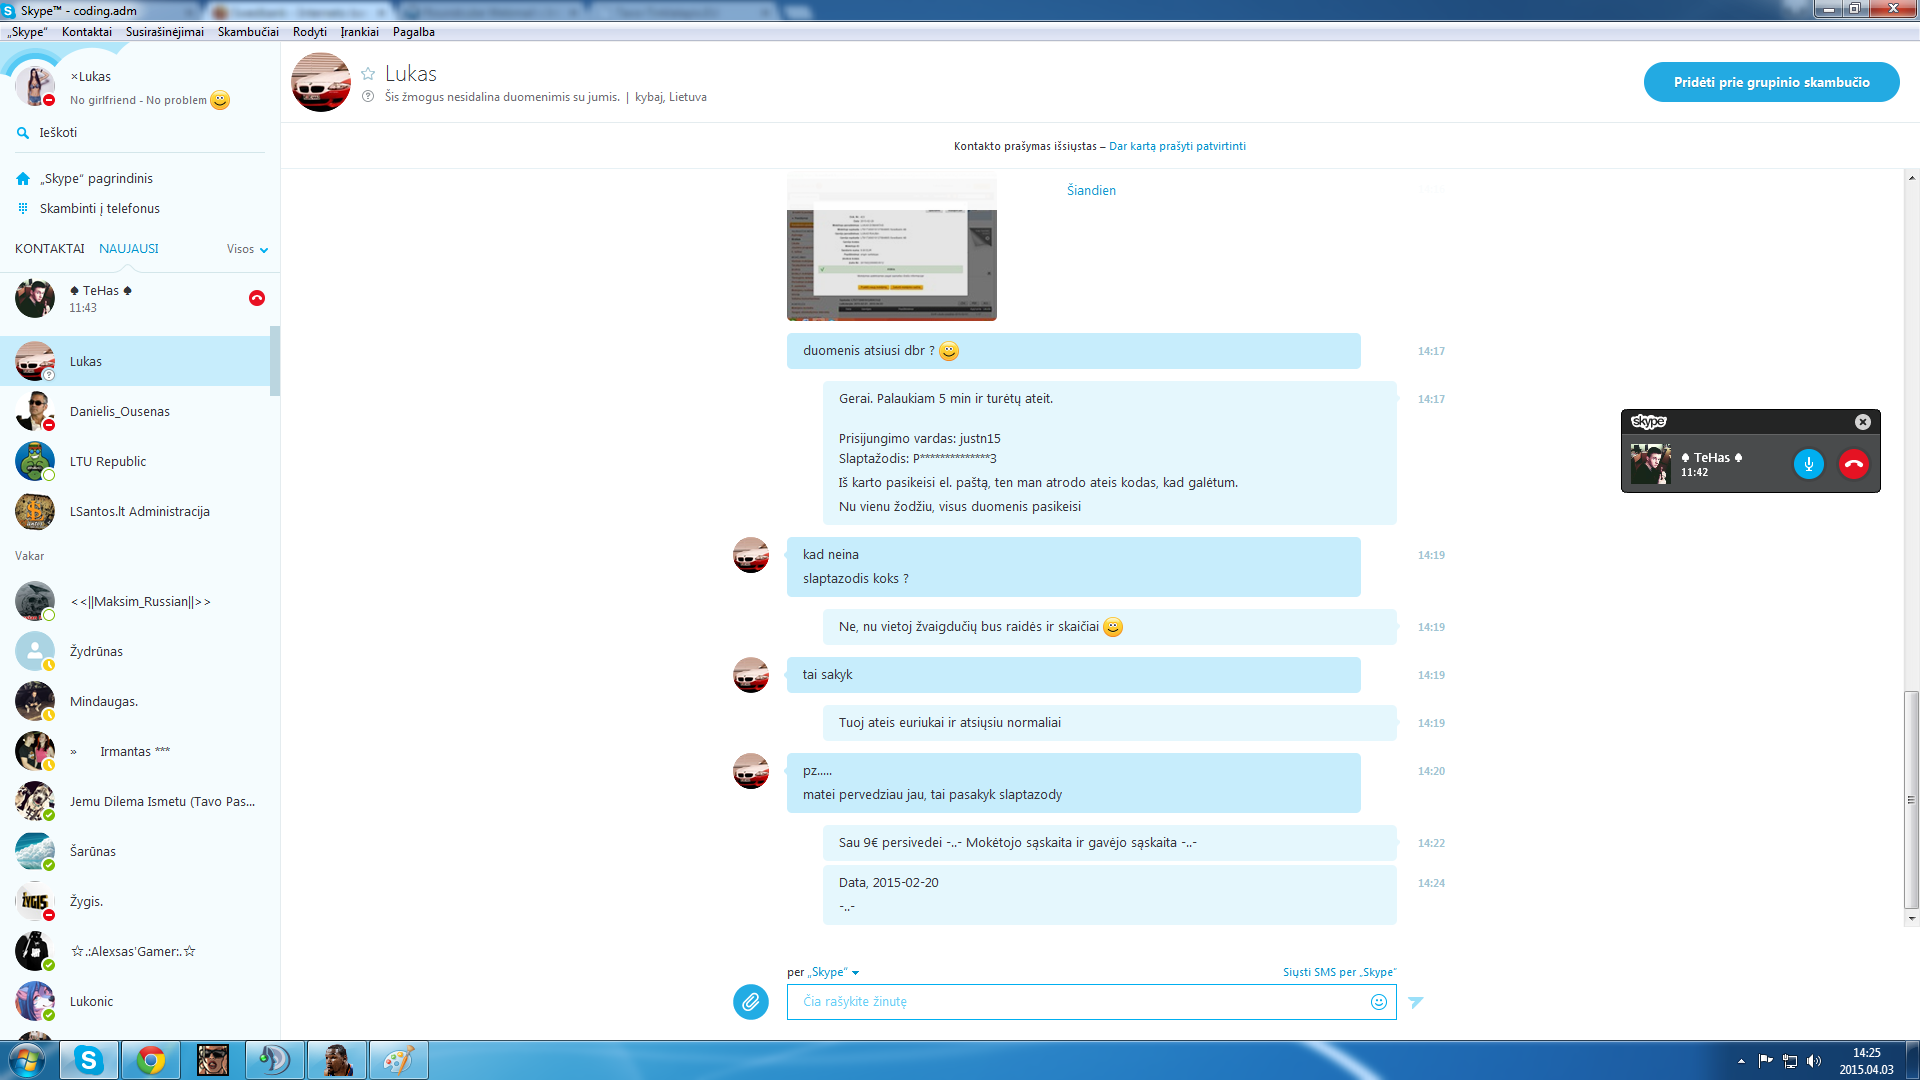Open Google Chrome from taskbar
This screenshot has width=1920, height=1080.
click(151, 1060)
